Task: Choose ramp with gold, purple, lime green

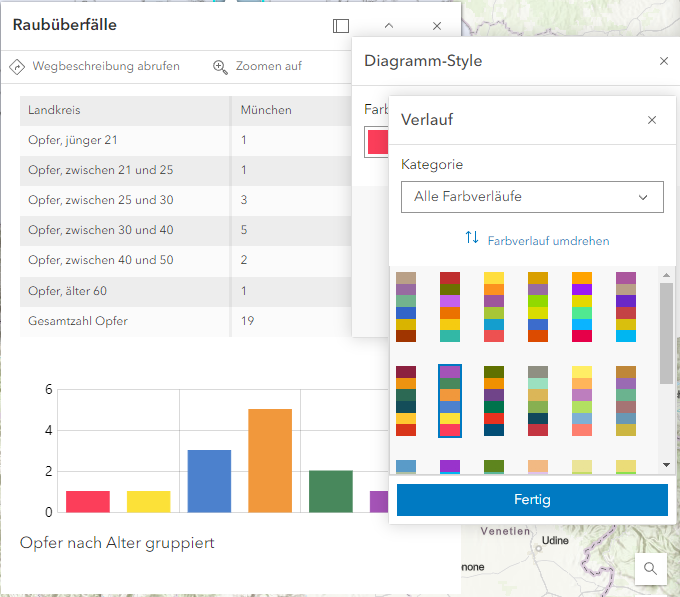Action: [x=538, y=307]
